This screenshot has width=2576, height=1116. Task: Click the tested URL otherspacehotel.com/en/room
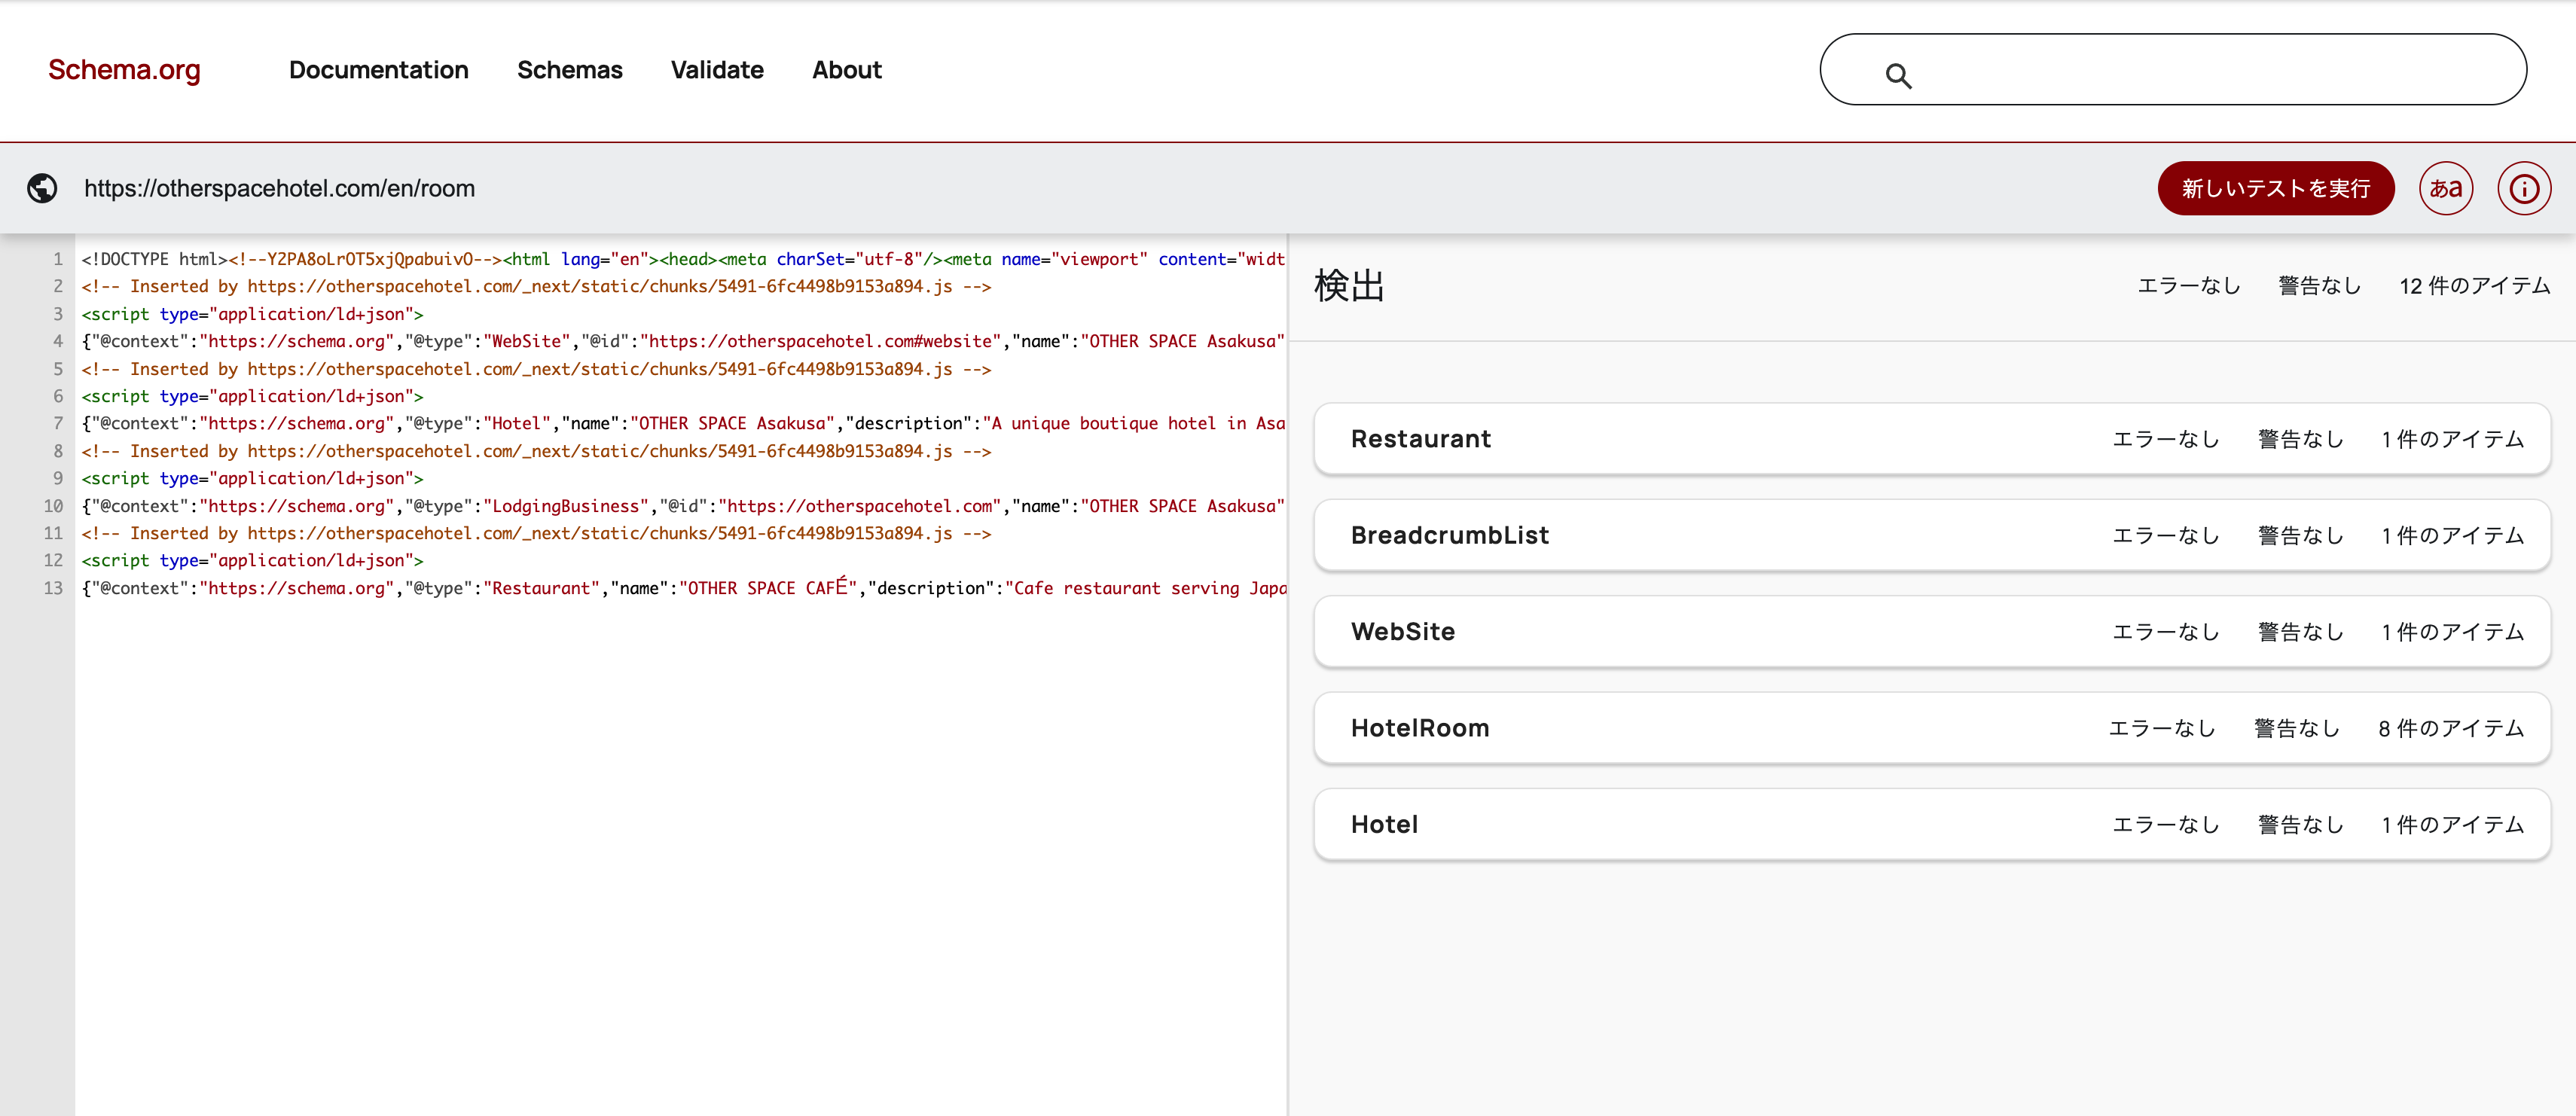[x=280, y=188]
